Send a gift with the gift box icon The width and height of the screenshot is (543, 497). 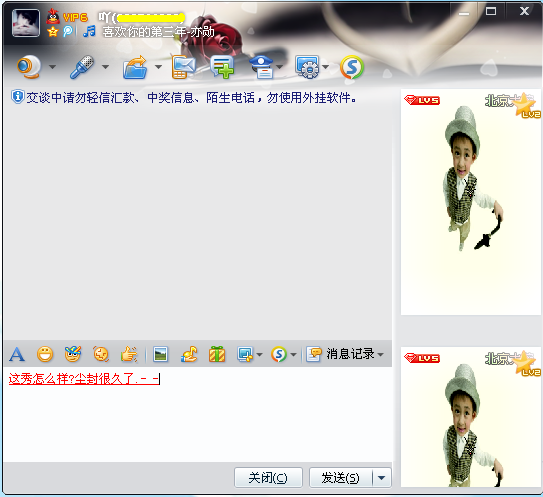[x=217, y=354]
